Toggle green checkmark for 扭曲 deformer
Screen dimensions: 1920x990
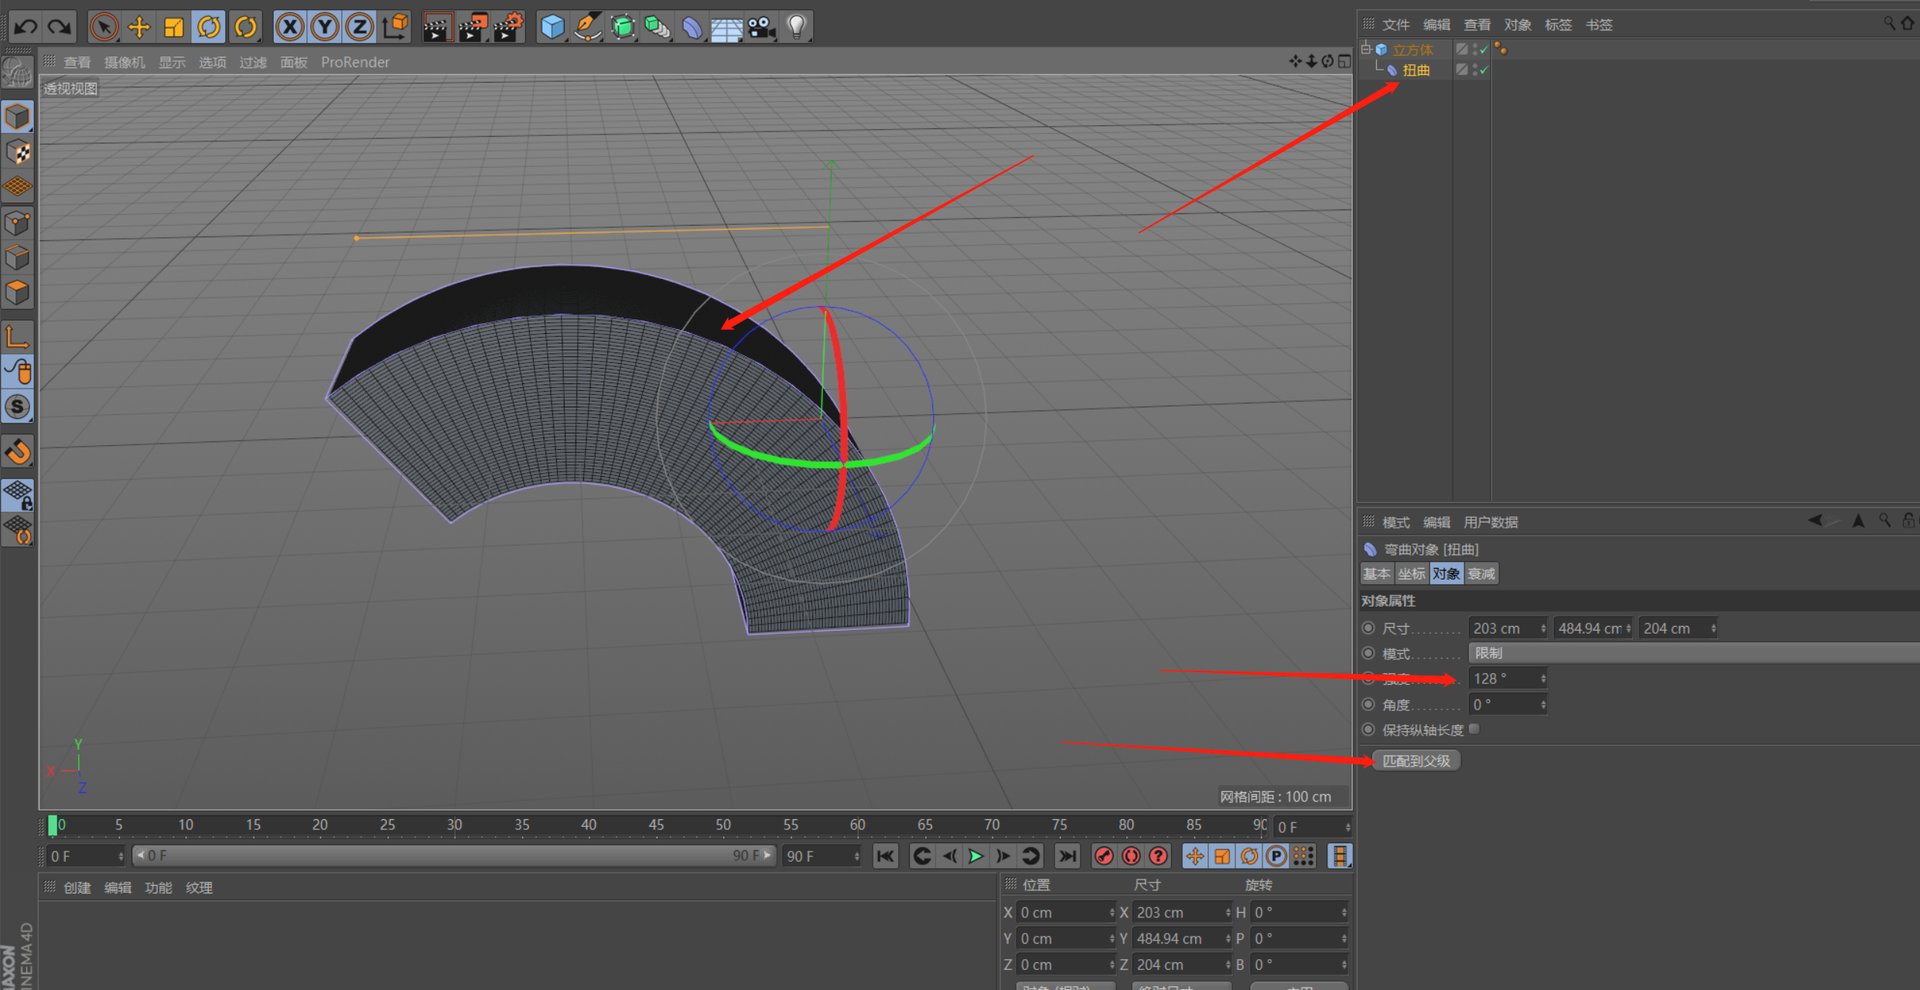(x=1483, y=70)
